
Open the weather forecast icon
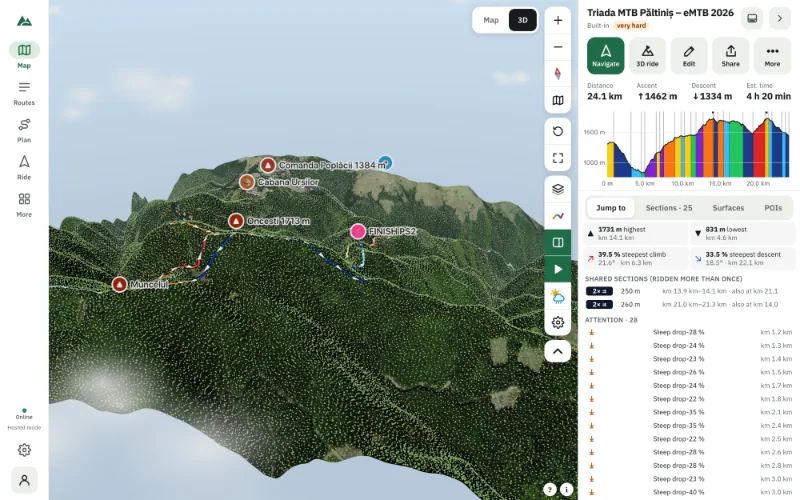coord(558,296)
